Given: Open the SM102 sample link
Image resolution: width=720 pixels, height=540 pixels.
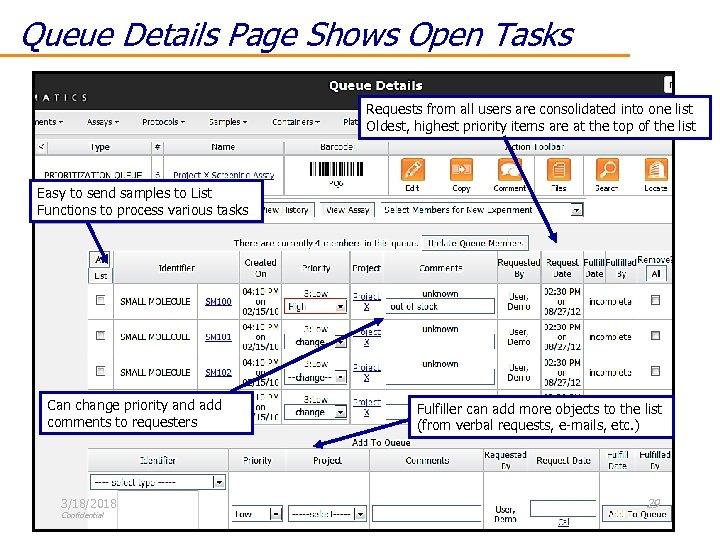Looking at the screenshot, I should (218, 372).
